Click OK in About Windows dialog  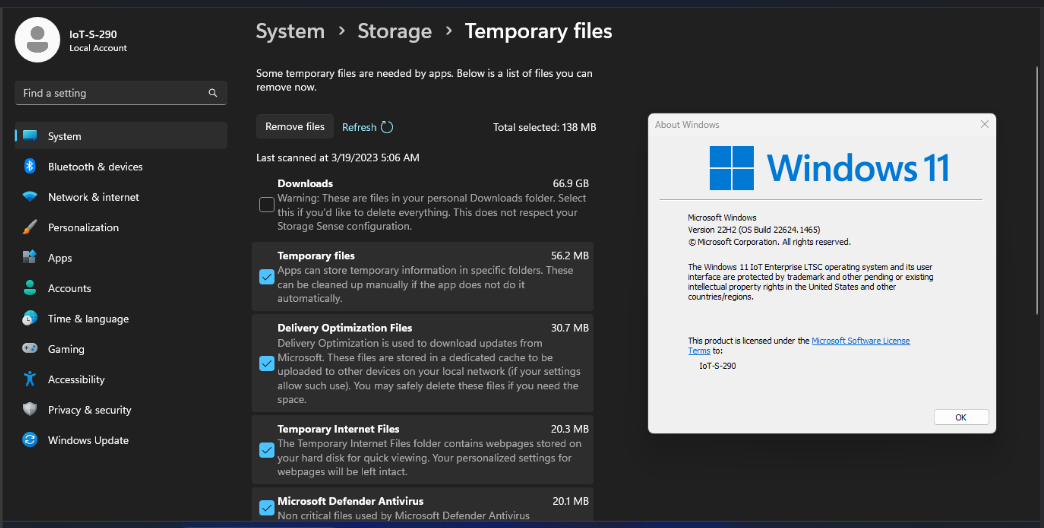961,417
